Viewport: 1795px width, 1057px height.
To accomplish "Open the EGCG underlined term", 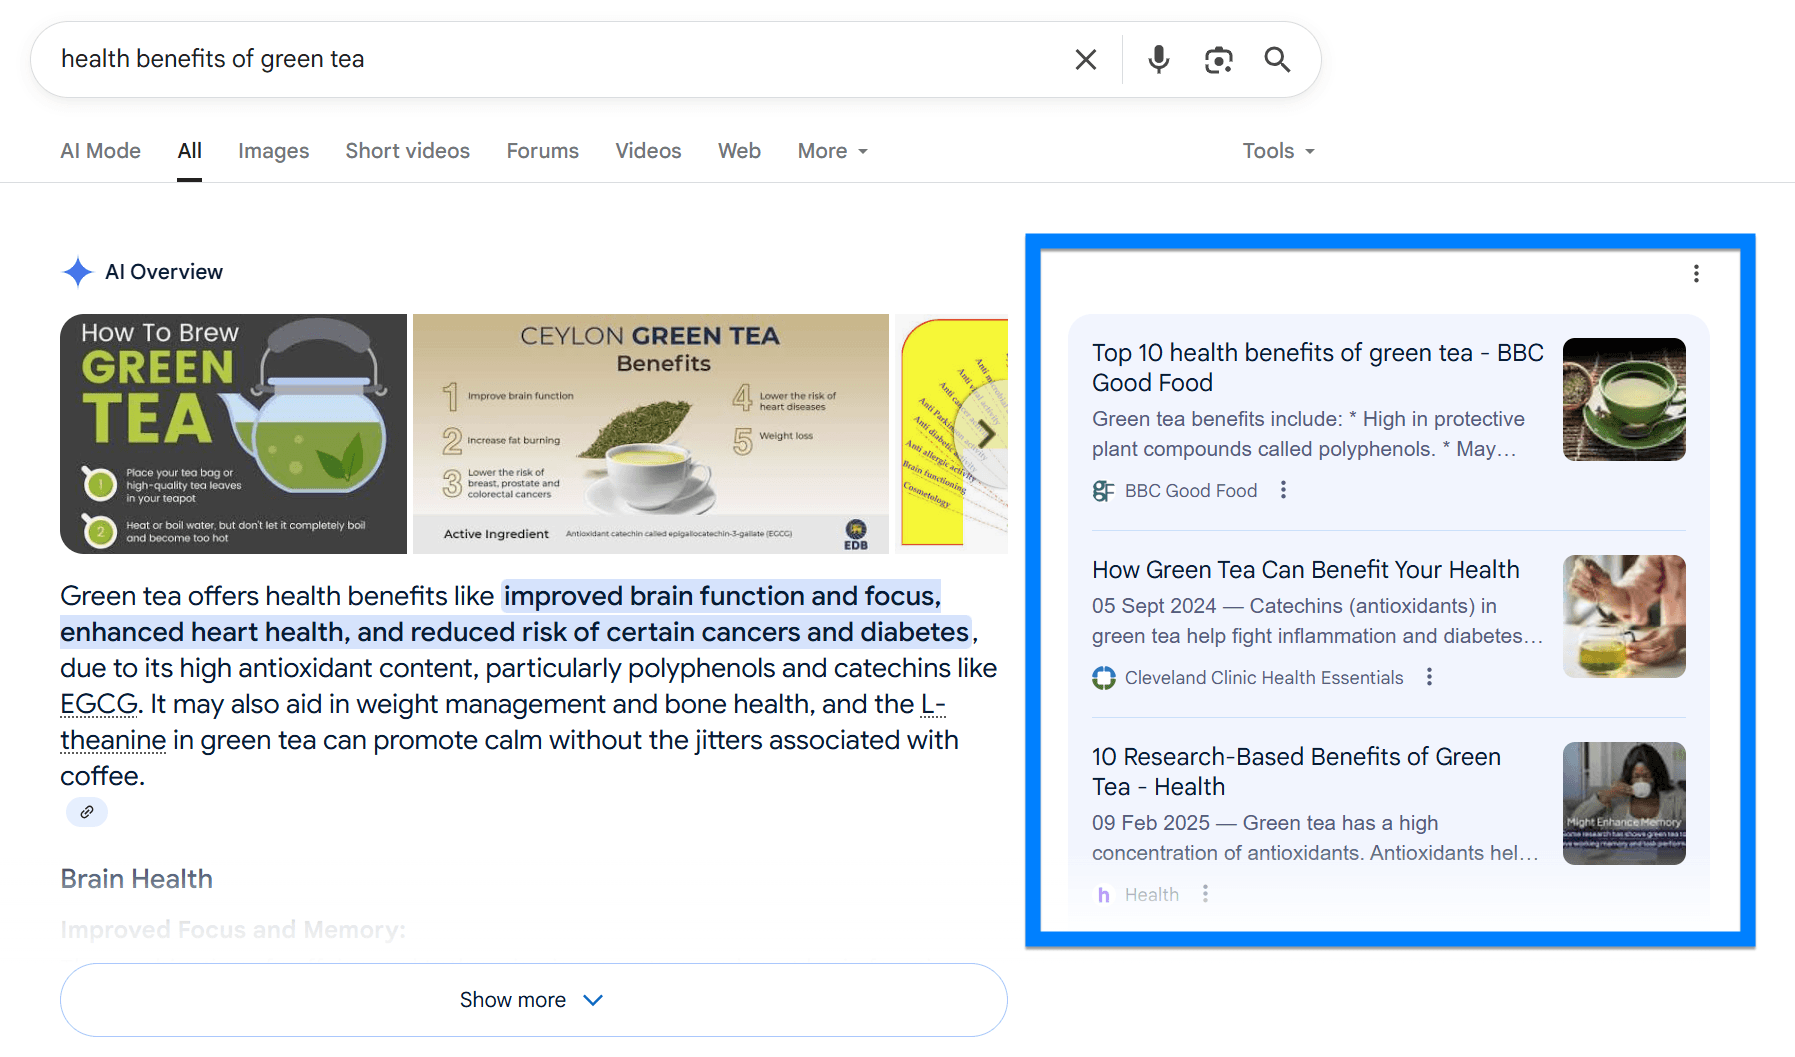I will pos(99,704).
